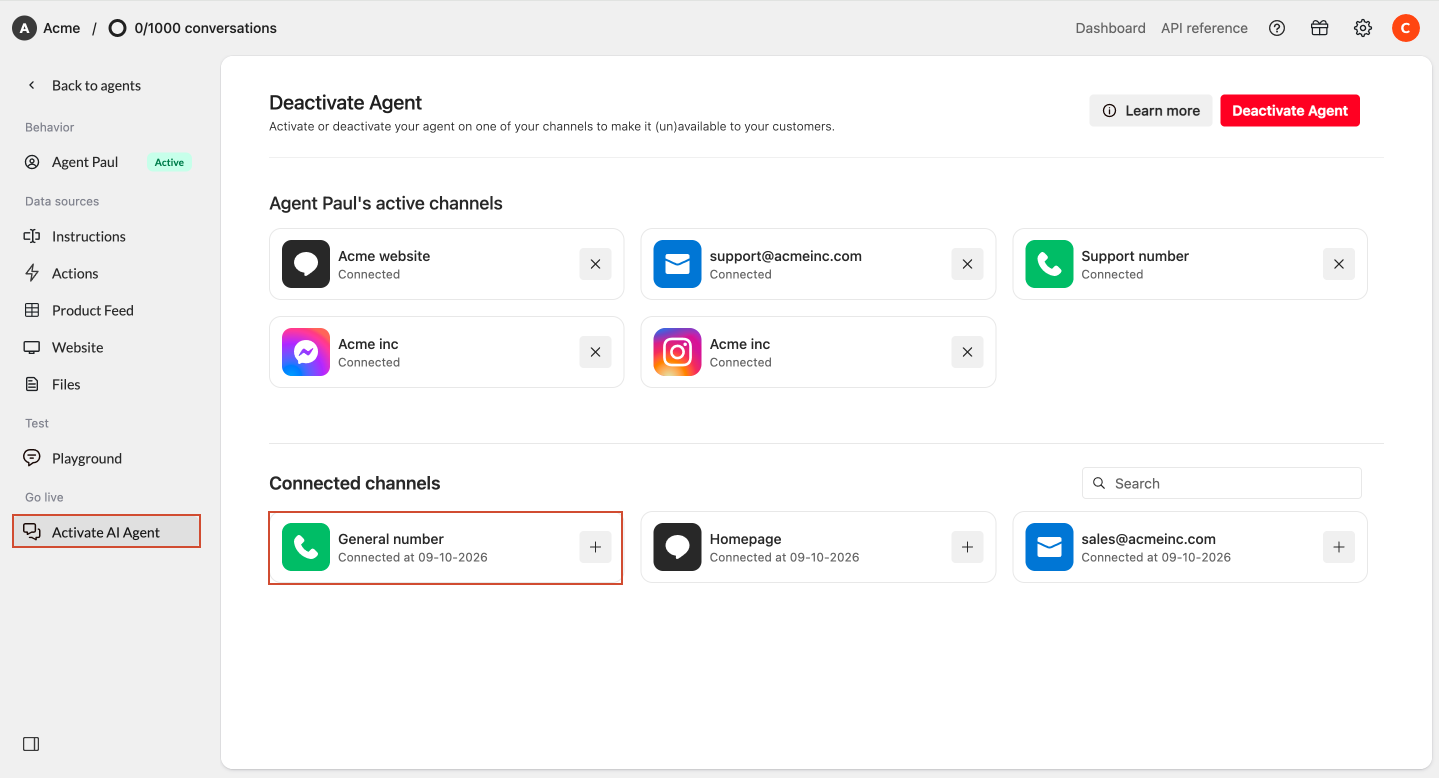Screen dimensions: 1439x778
Task: Open the gift box icon in header
Action: [1320, 28]
